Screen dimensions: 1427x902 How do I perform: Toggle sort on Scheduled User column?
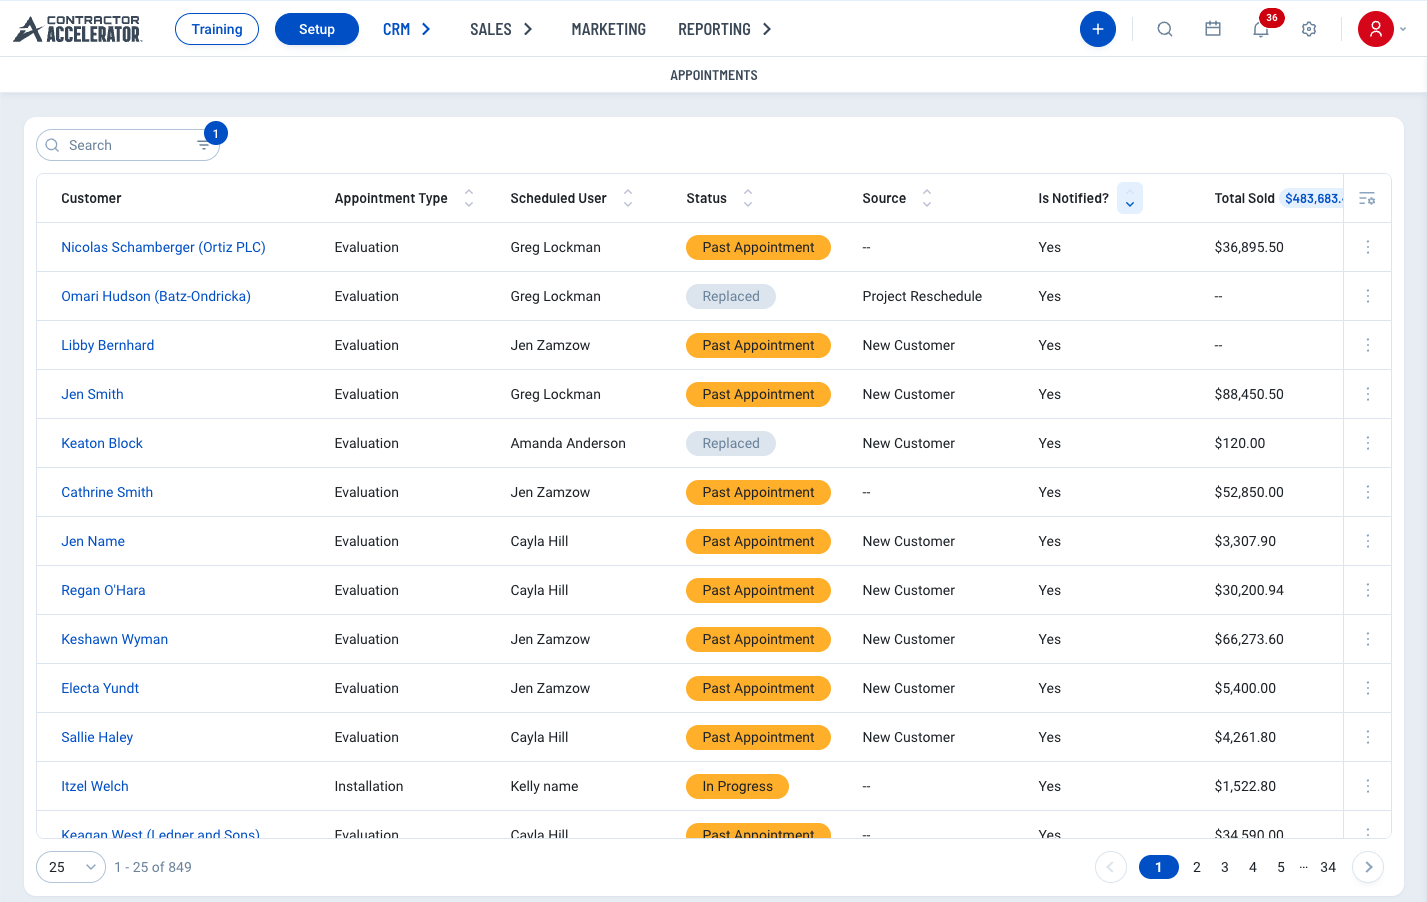pos(628,198)
